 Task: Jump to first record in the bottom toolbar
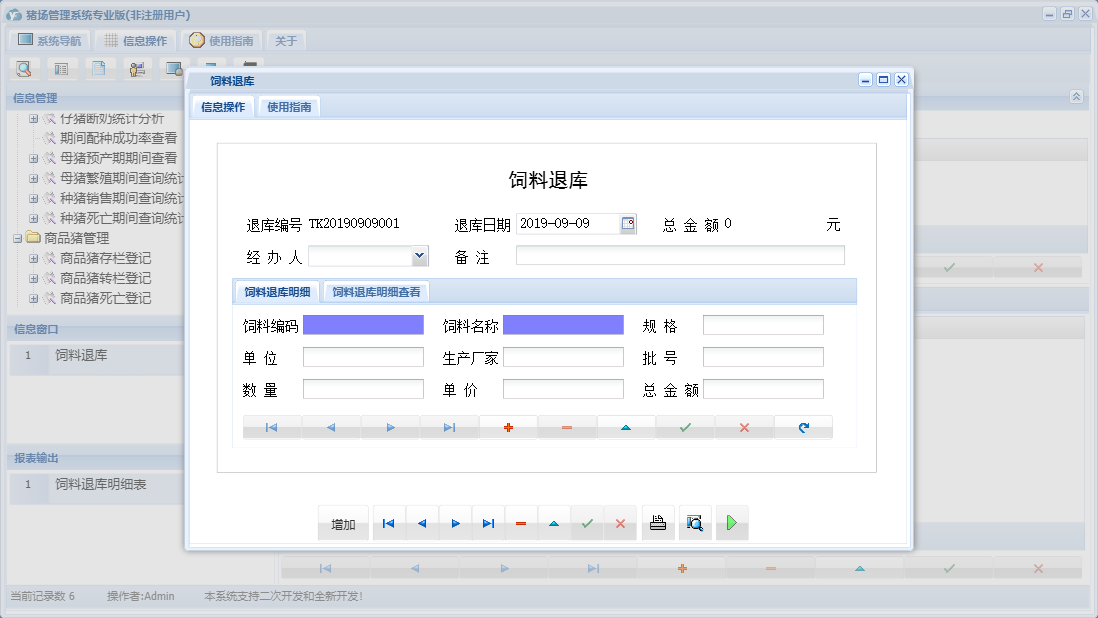[x=389, y=523]
